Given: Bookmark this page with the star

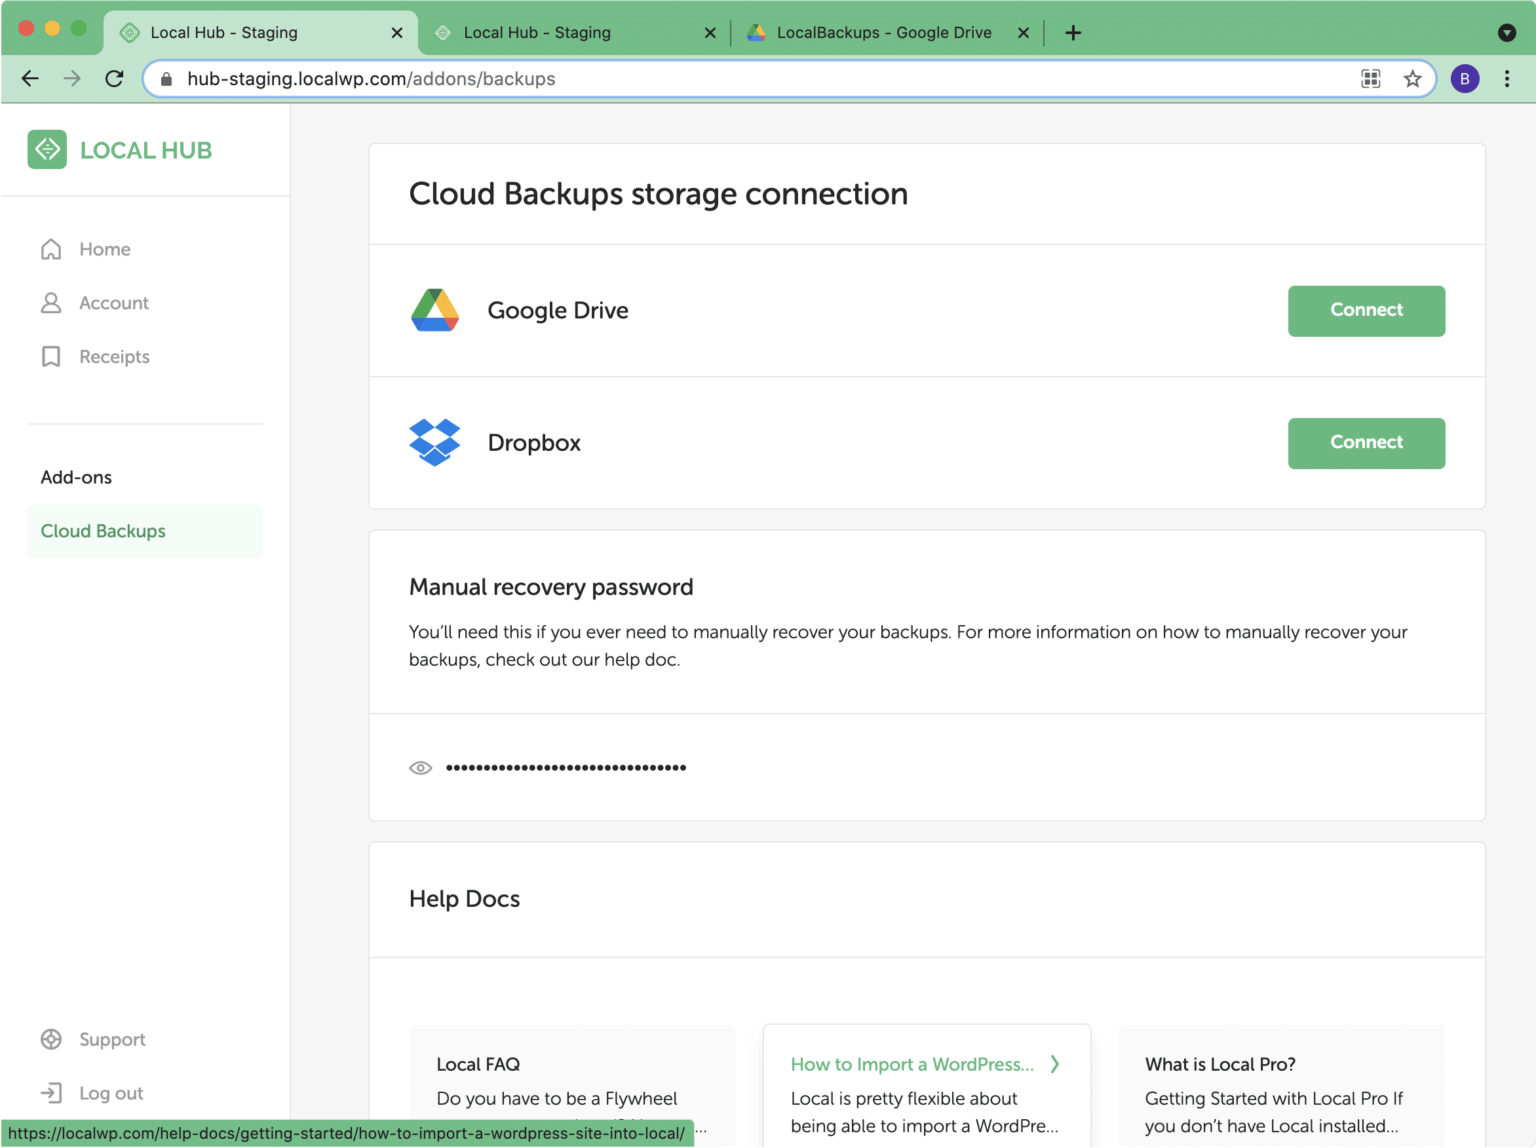Looking at the screenshot, I should [x=1412, y=78].
